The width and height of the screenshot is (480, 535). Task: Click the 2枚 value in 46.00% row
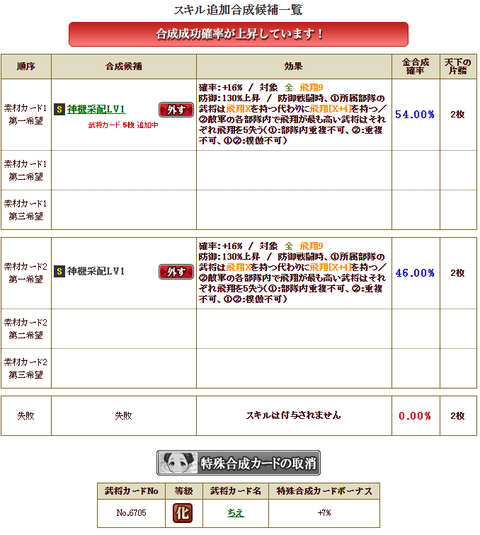(457, 273)
